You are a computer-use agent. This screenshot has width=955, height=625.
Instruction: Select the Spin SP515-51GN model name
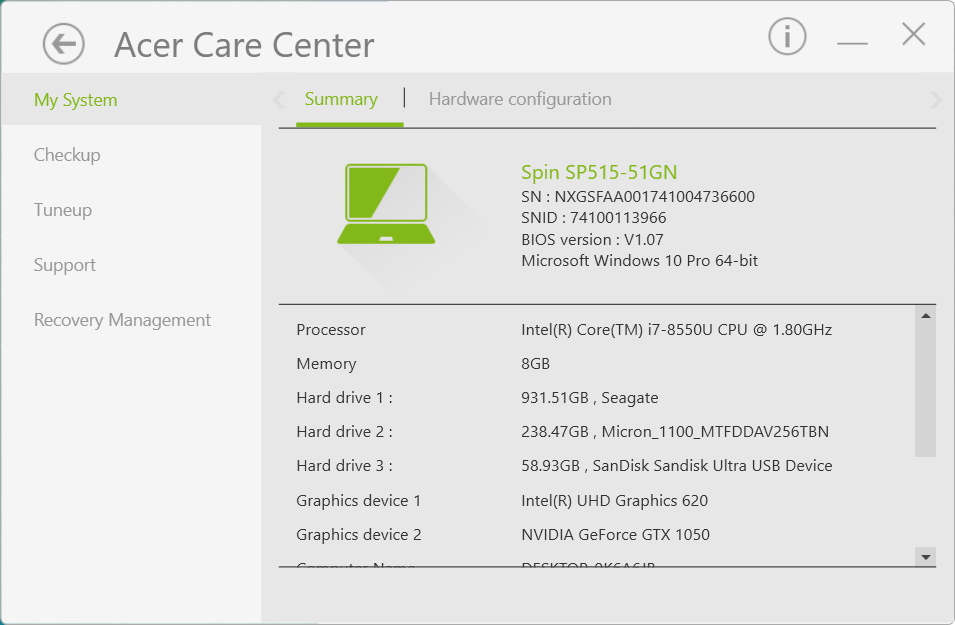pos(599,172)
